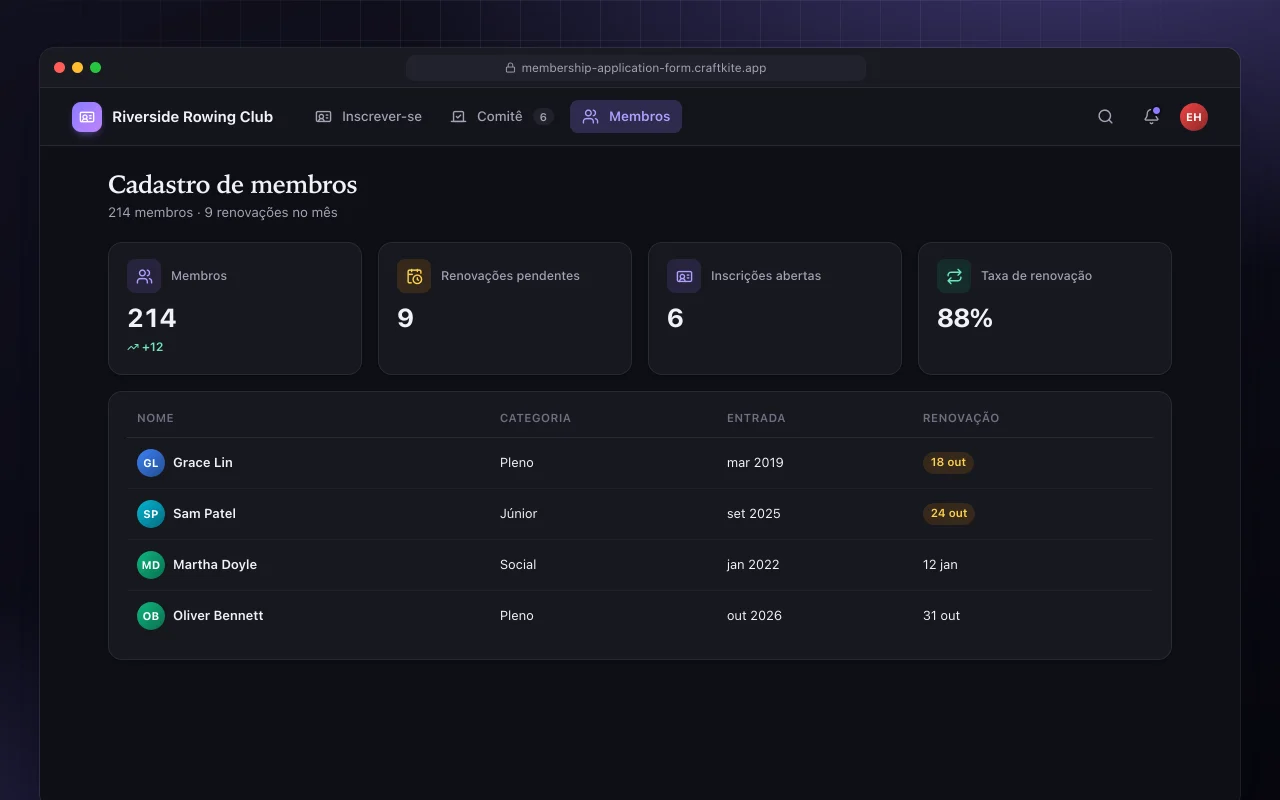
Task: Click the out 2026 entry date
Action: point(754,616)
